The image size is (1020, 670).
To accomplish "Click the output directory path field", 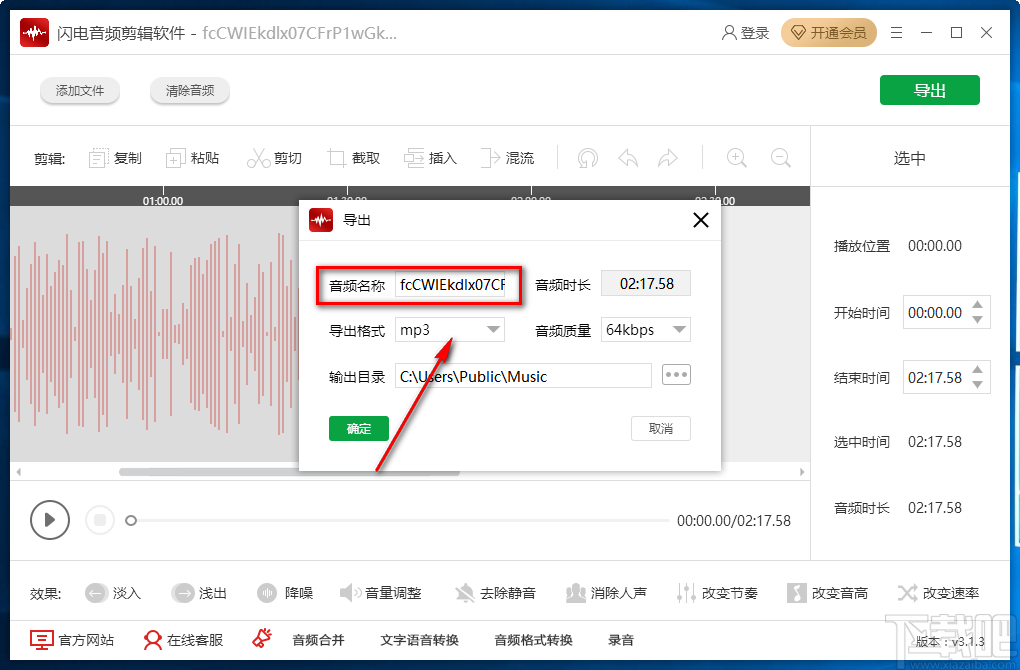I will click(524, 376).
